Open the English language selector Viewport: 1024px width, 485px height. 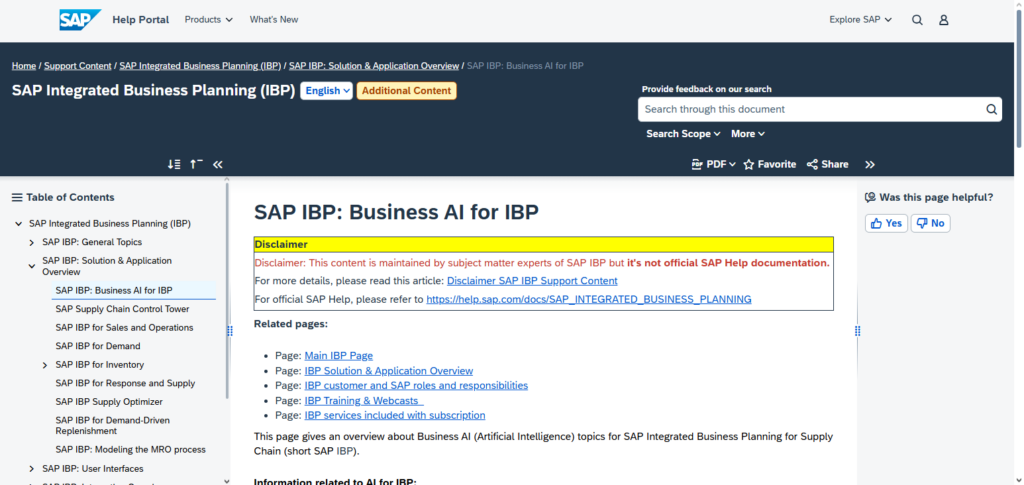point(327,91)
